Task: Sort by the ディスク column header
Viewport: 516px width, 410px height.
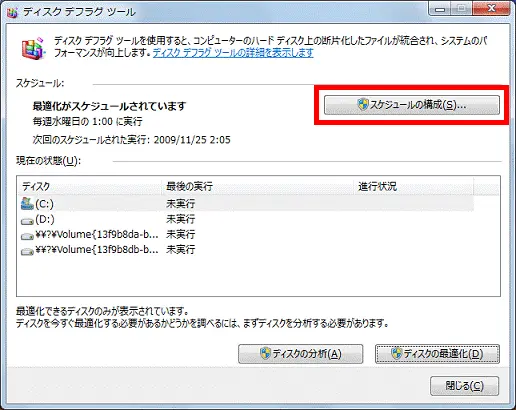Action: (x=90, y=186)
